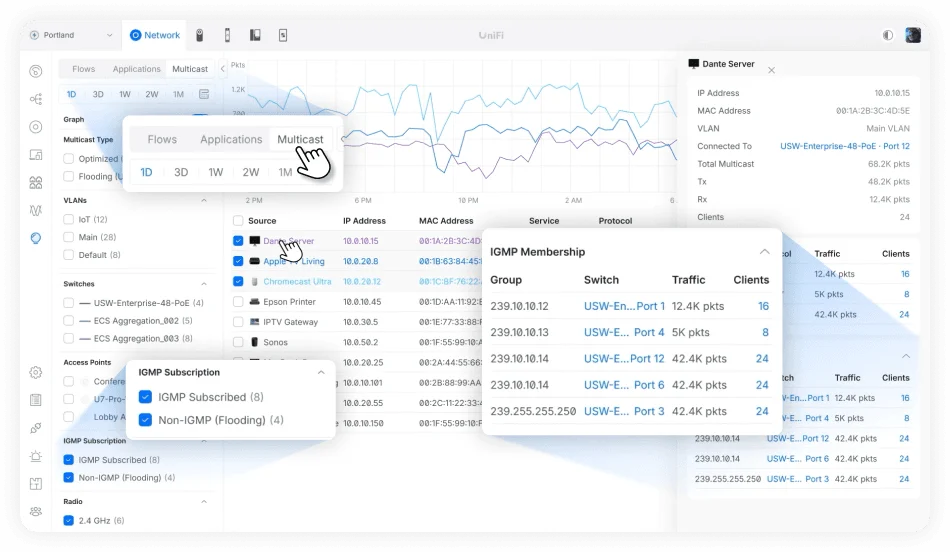Open the chain-link icon in left sidebar

coord(36,428)
